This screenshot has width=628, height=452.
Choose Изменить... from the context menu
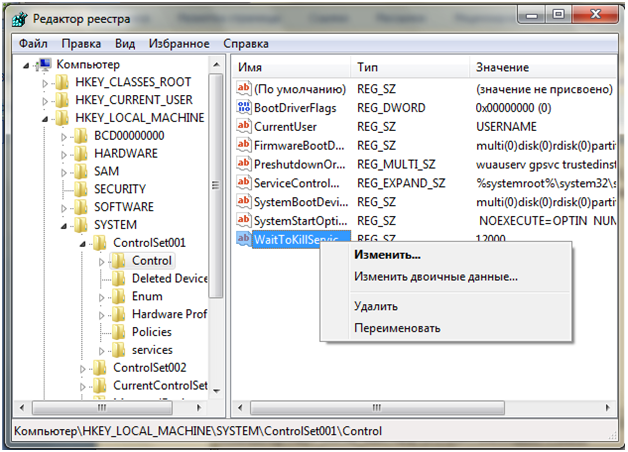point(387,256)
